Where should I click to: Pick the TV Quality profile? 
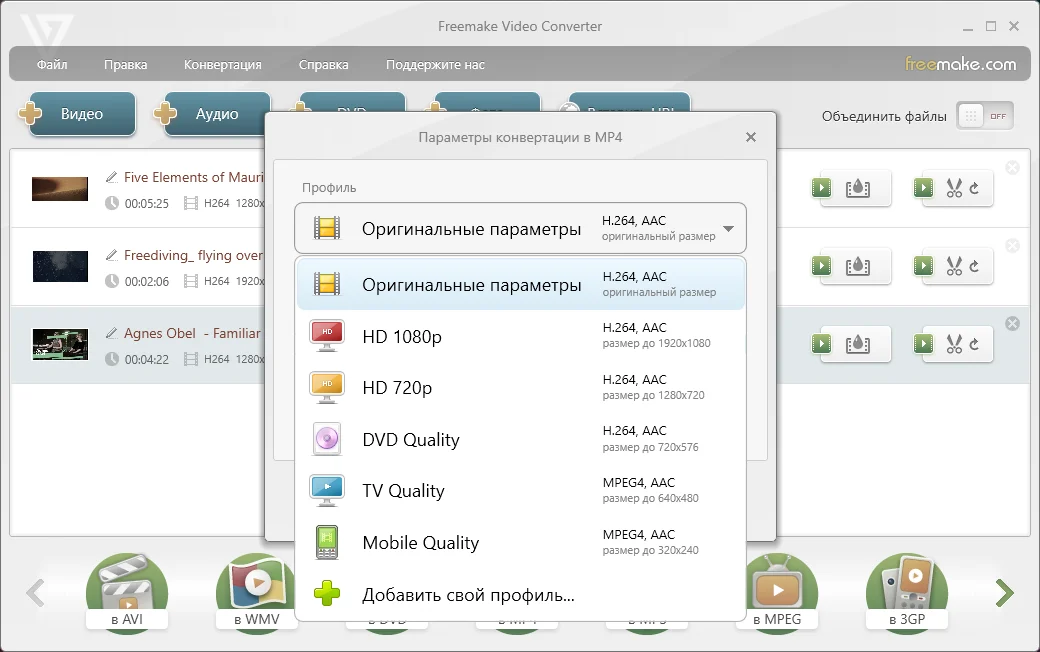coord(403,491)
